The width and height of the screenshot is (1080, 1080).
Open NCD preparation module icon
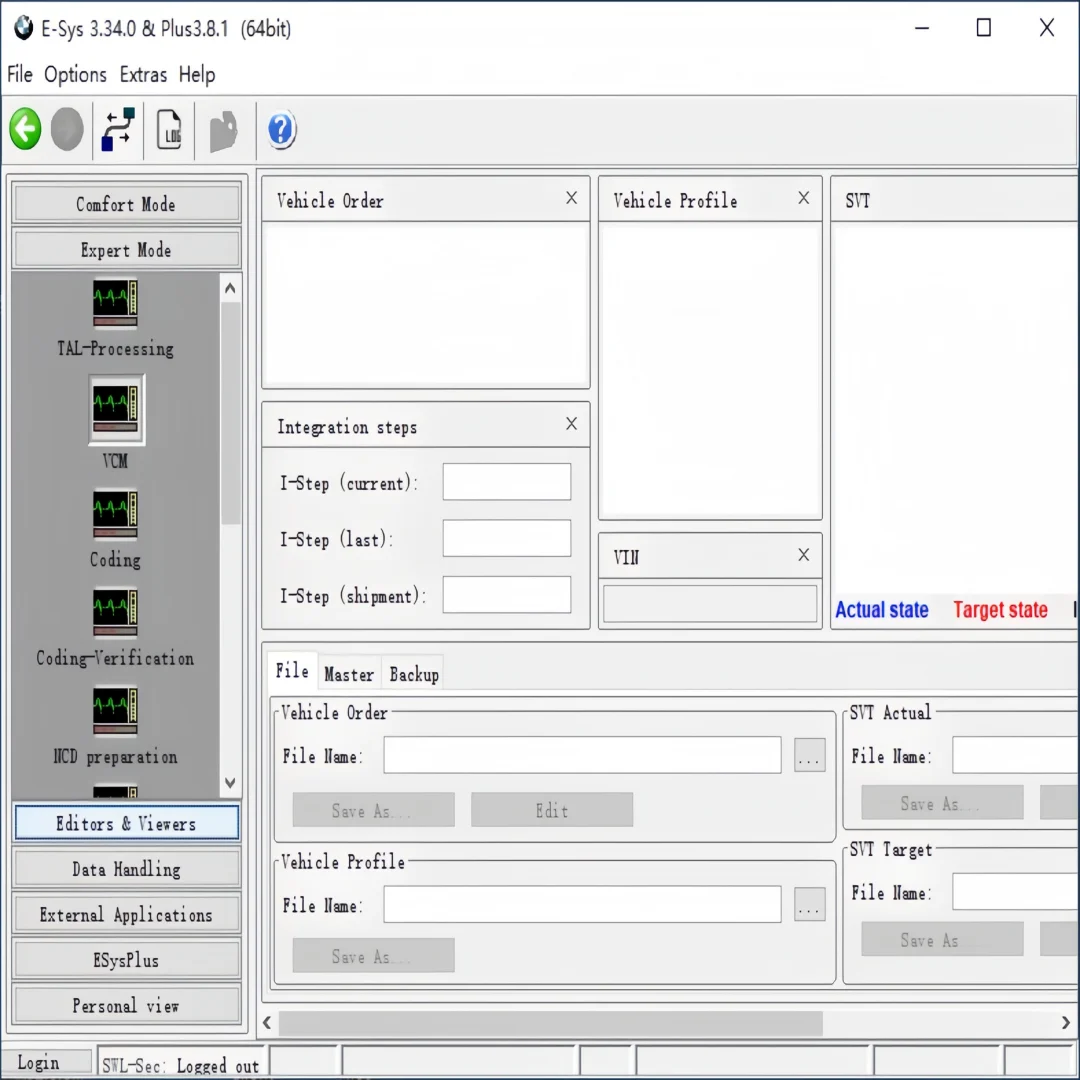[115, 711]
